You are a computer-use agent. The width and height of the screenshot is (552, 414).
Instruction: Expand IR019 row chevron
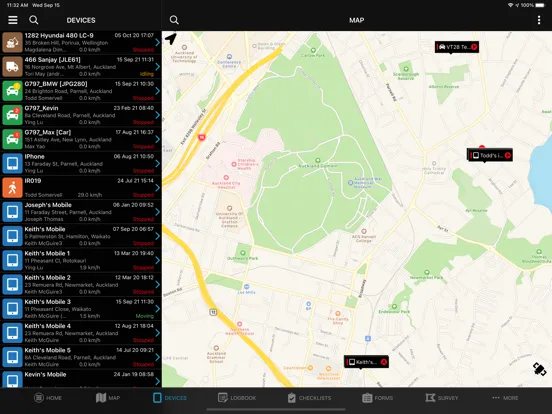coord(157,188)
